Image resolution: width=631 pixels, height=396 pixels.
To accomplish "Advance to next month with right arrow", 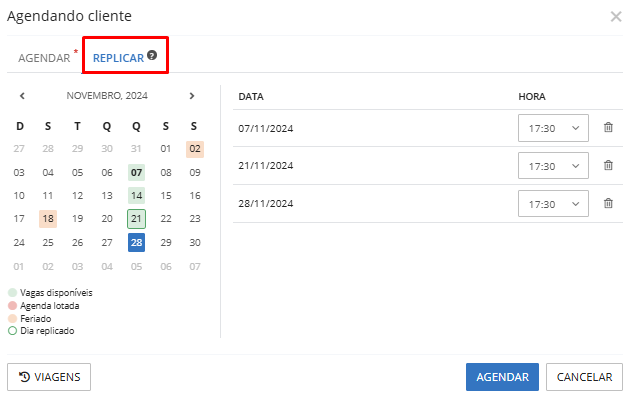I will 192,96.
